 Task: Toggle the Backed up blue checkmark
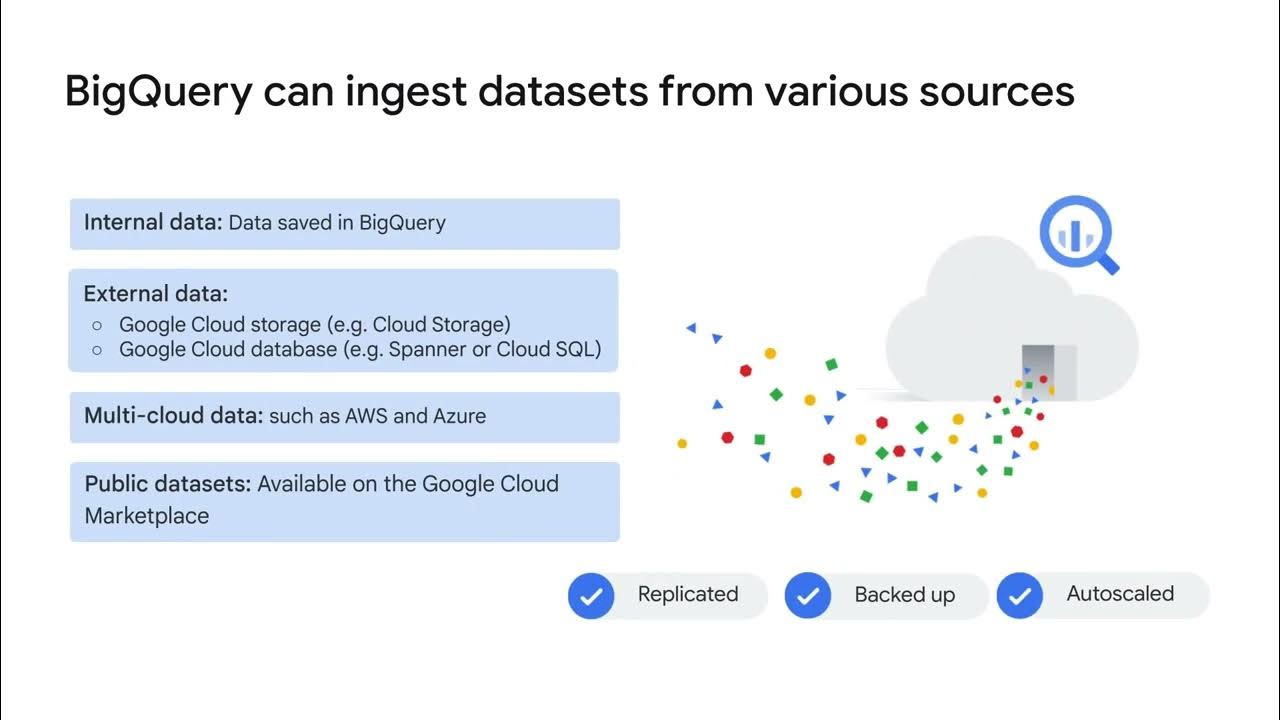[808, 595]
